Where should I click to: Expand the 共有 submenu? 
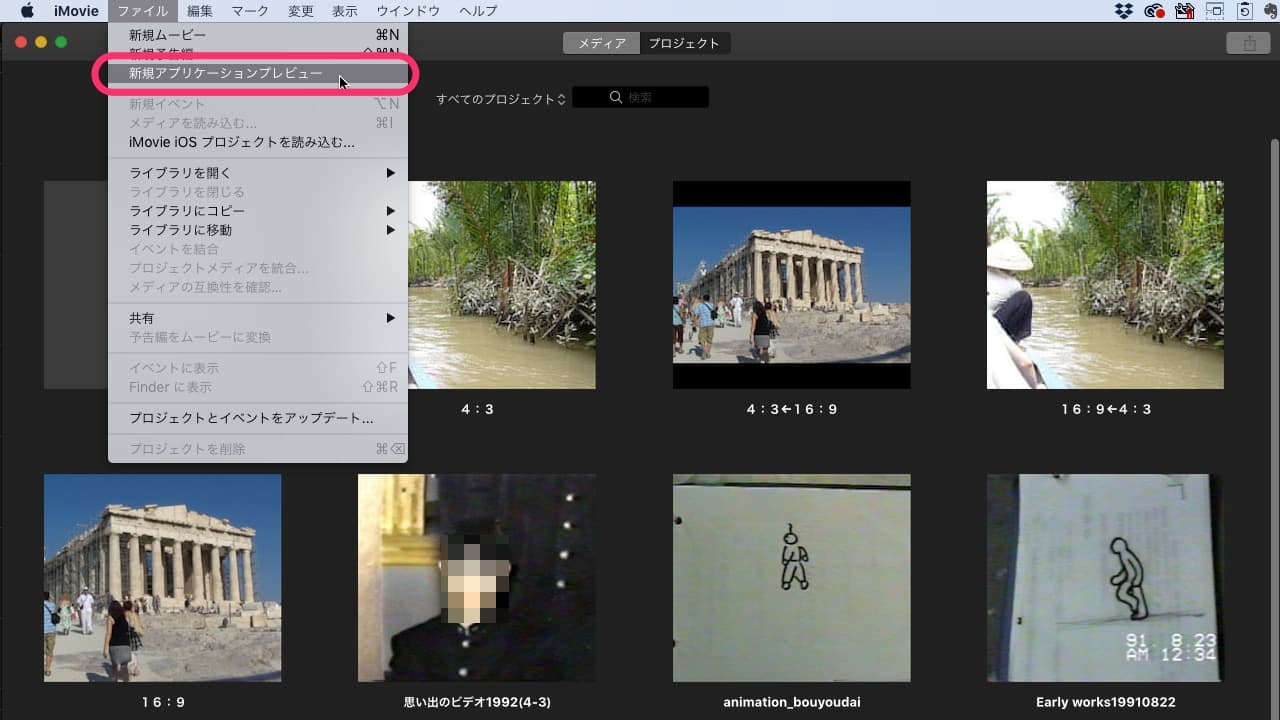click(258, 318)
